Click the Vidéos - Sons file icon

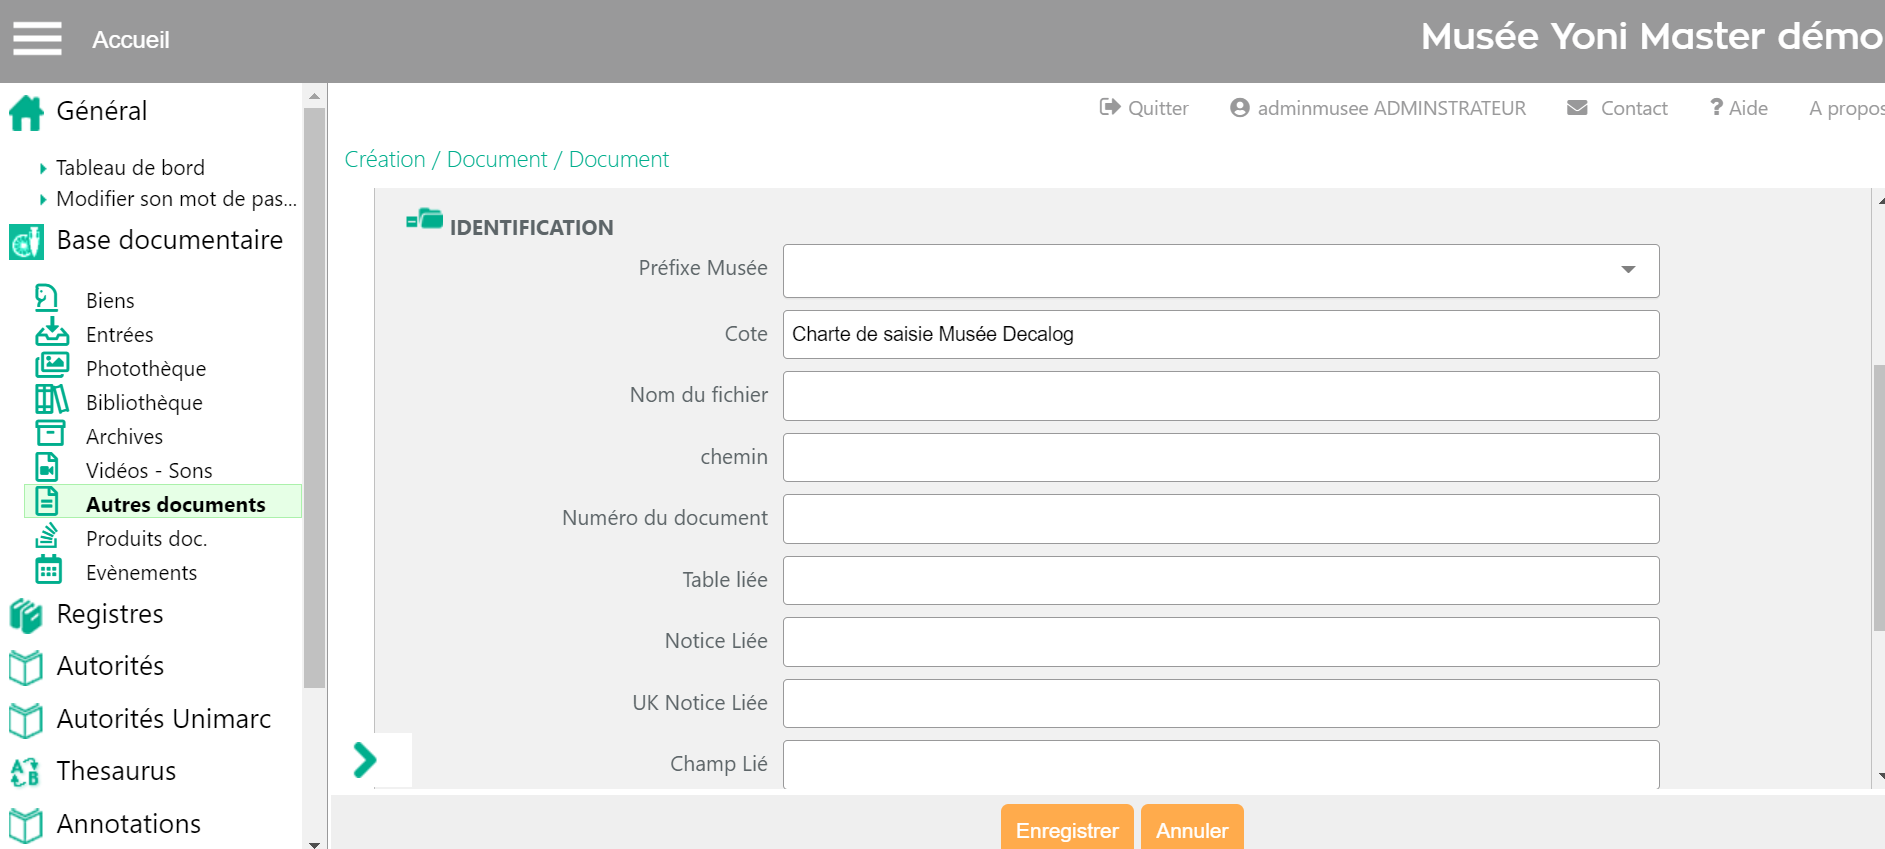[47, 467]
